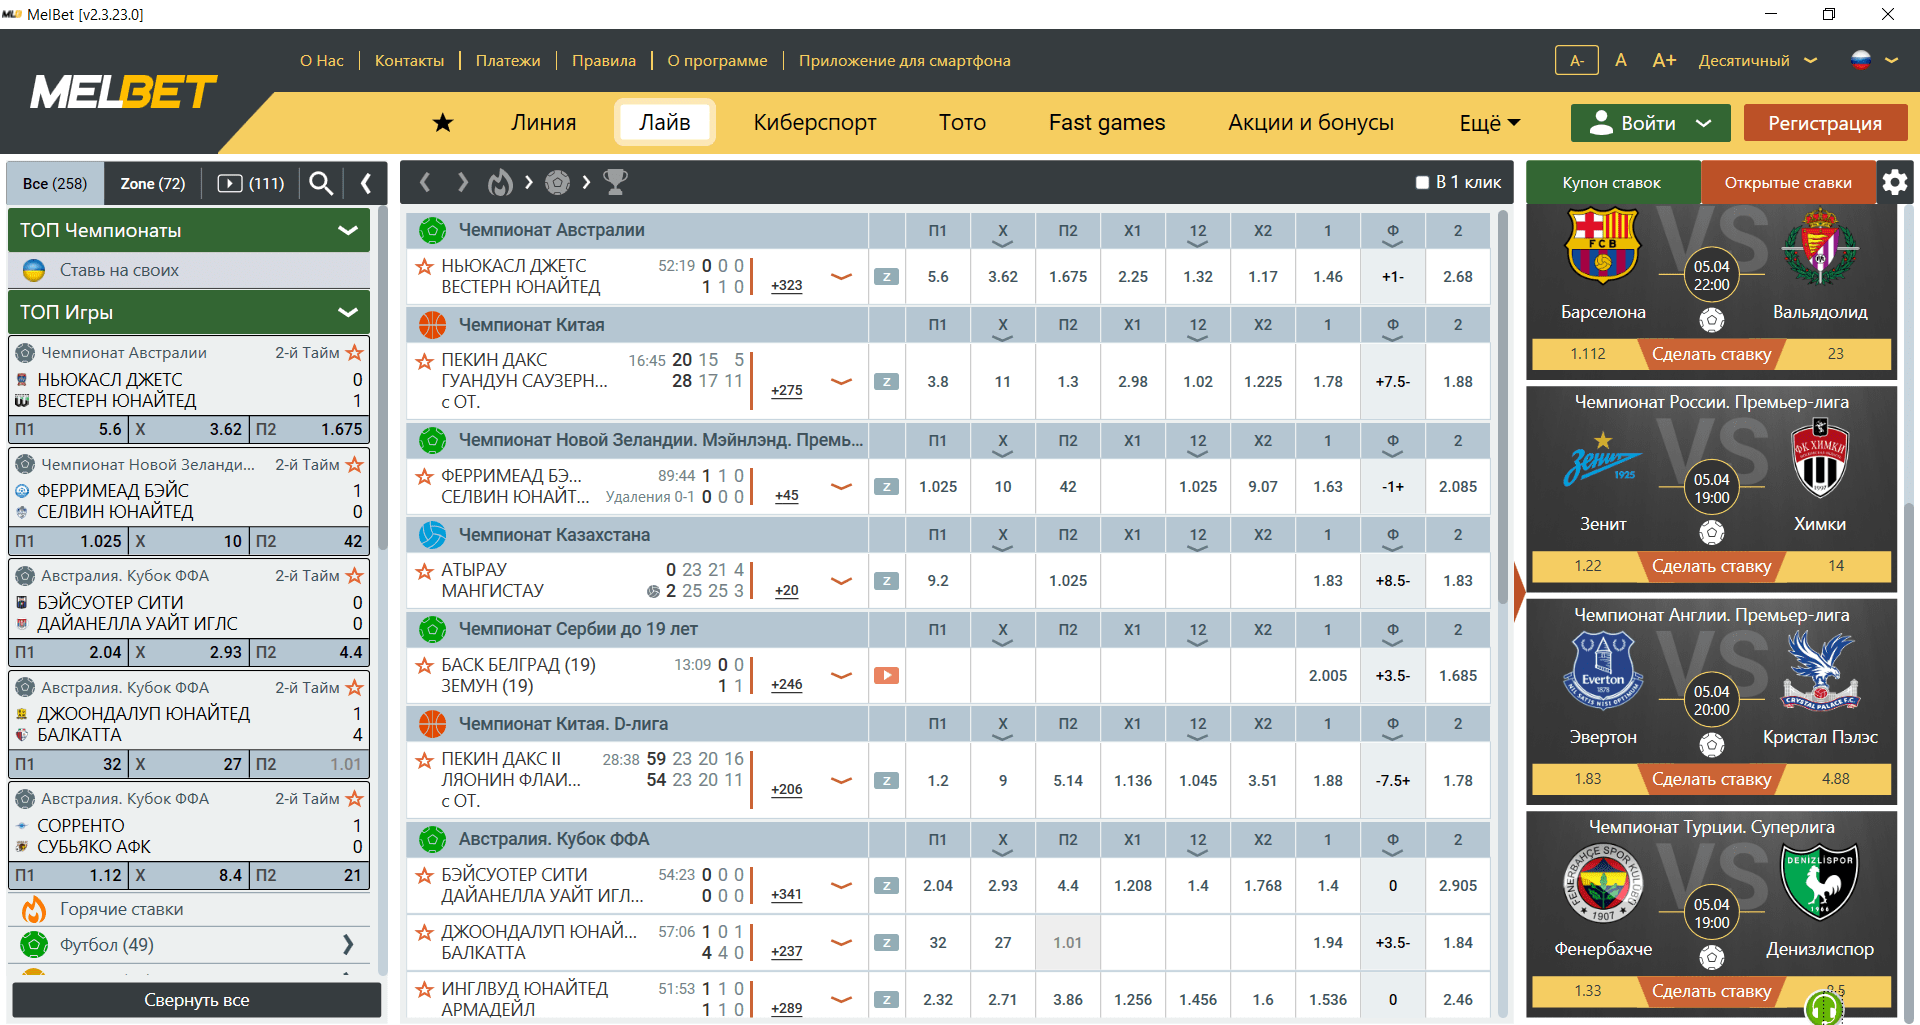
Task: Favorite the НЬЮКАСЛ ДЖЕТС match star
Action: (424, 266)
